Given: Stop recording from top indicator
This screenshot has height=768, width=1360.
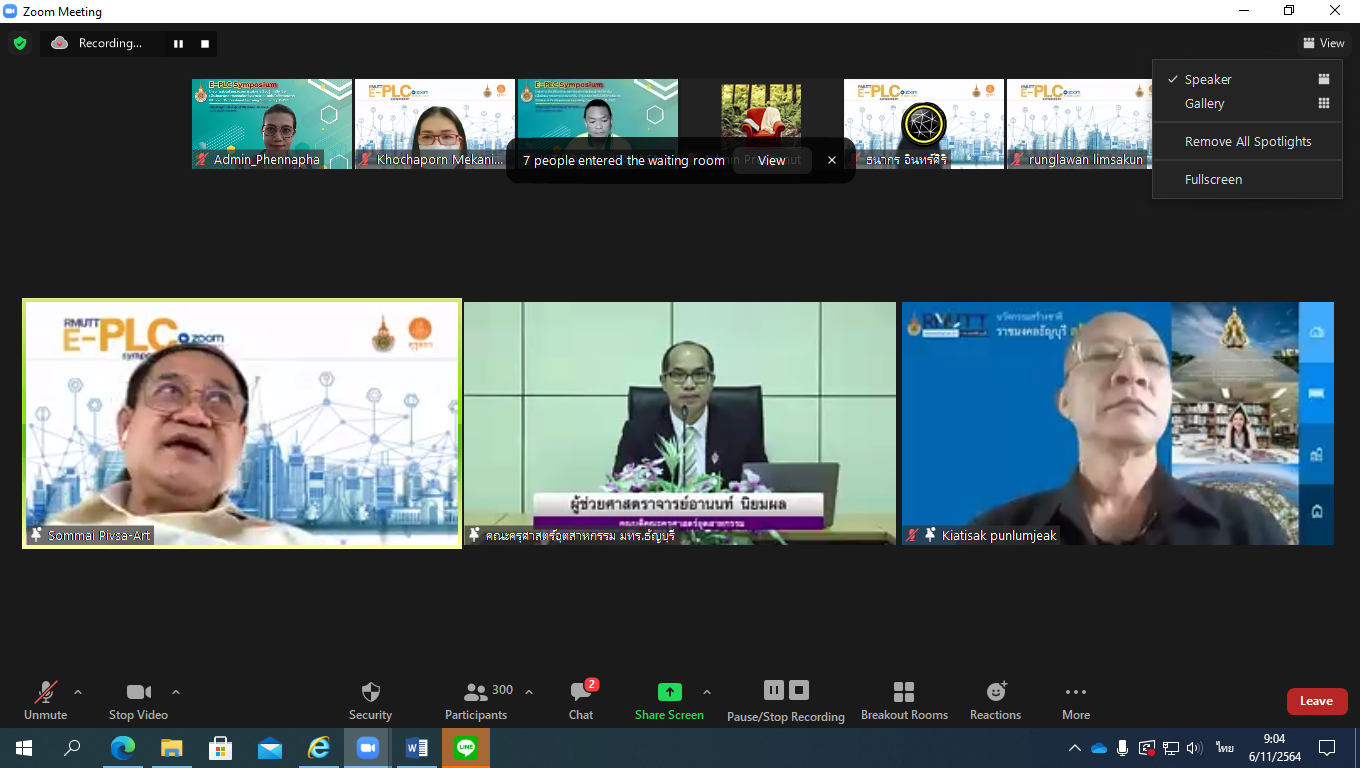Looking at the screenshot, I should [x=205, y=43].
